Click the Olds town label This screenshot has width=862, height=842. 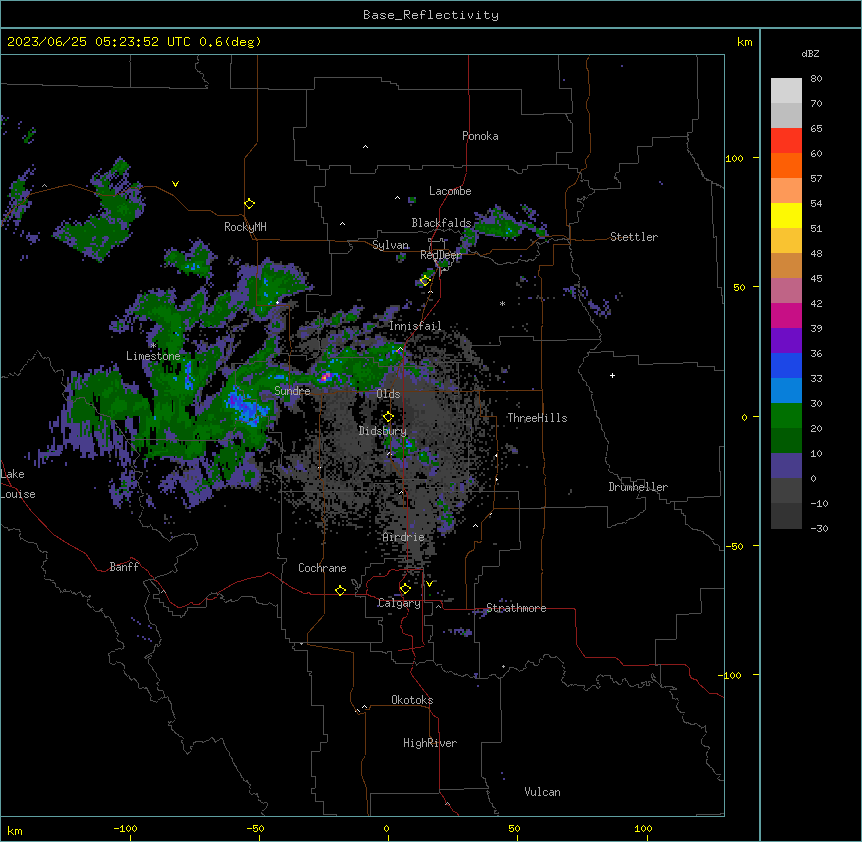tap(388, 394)
